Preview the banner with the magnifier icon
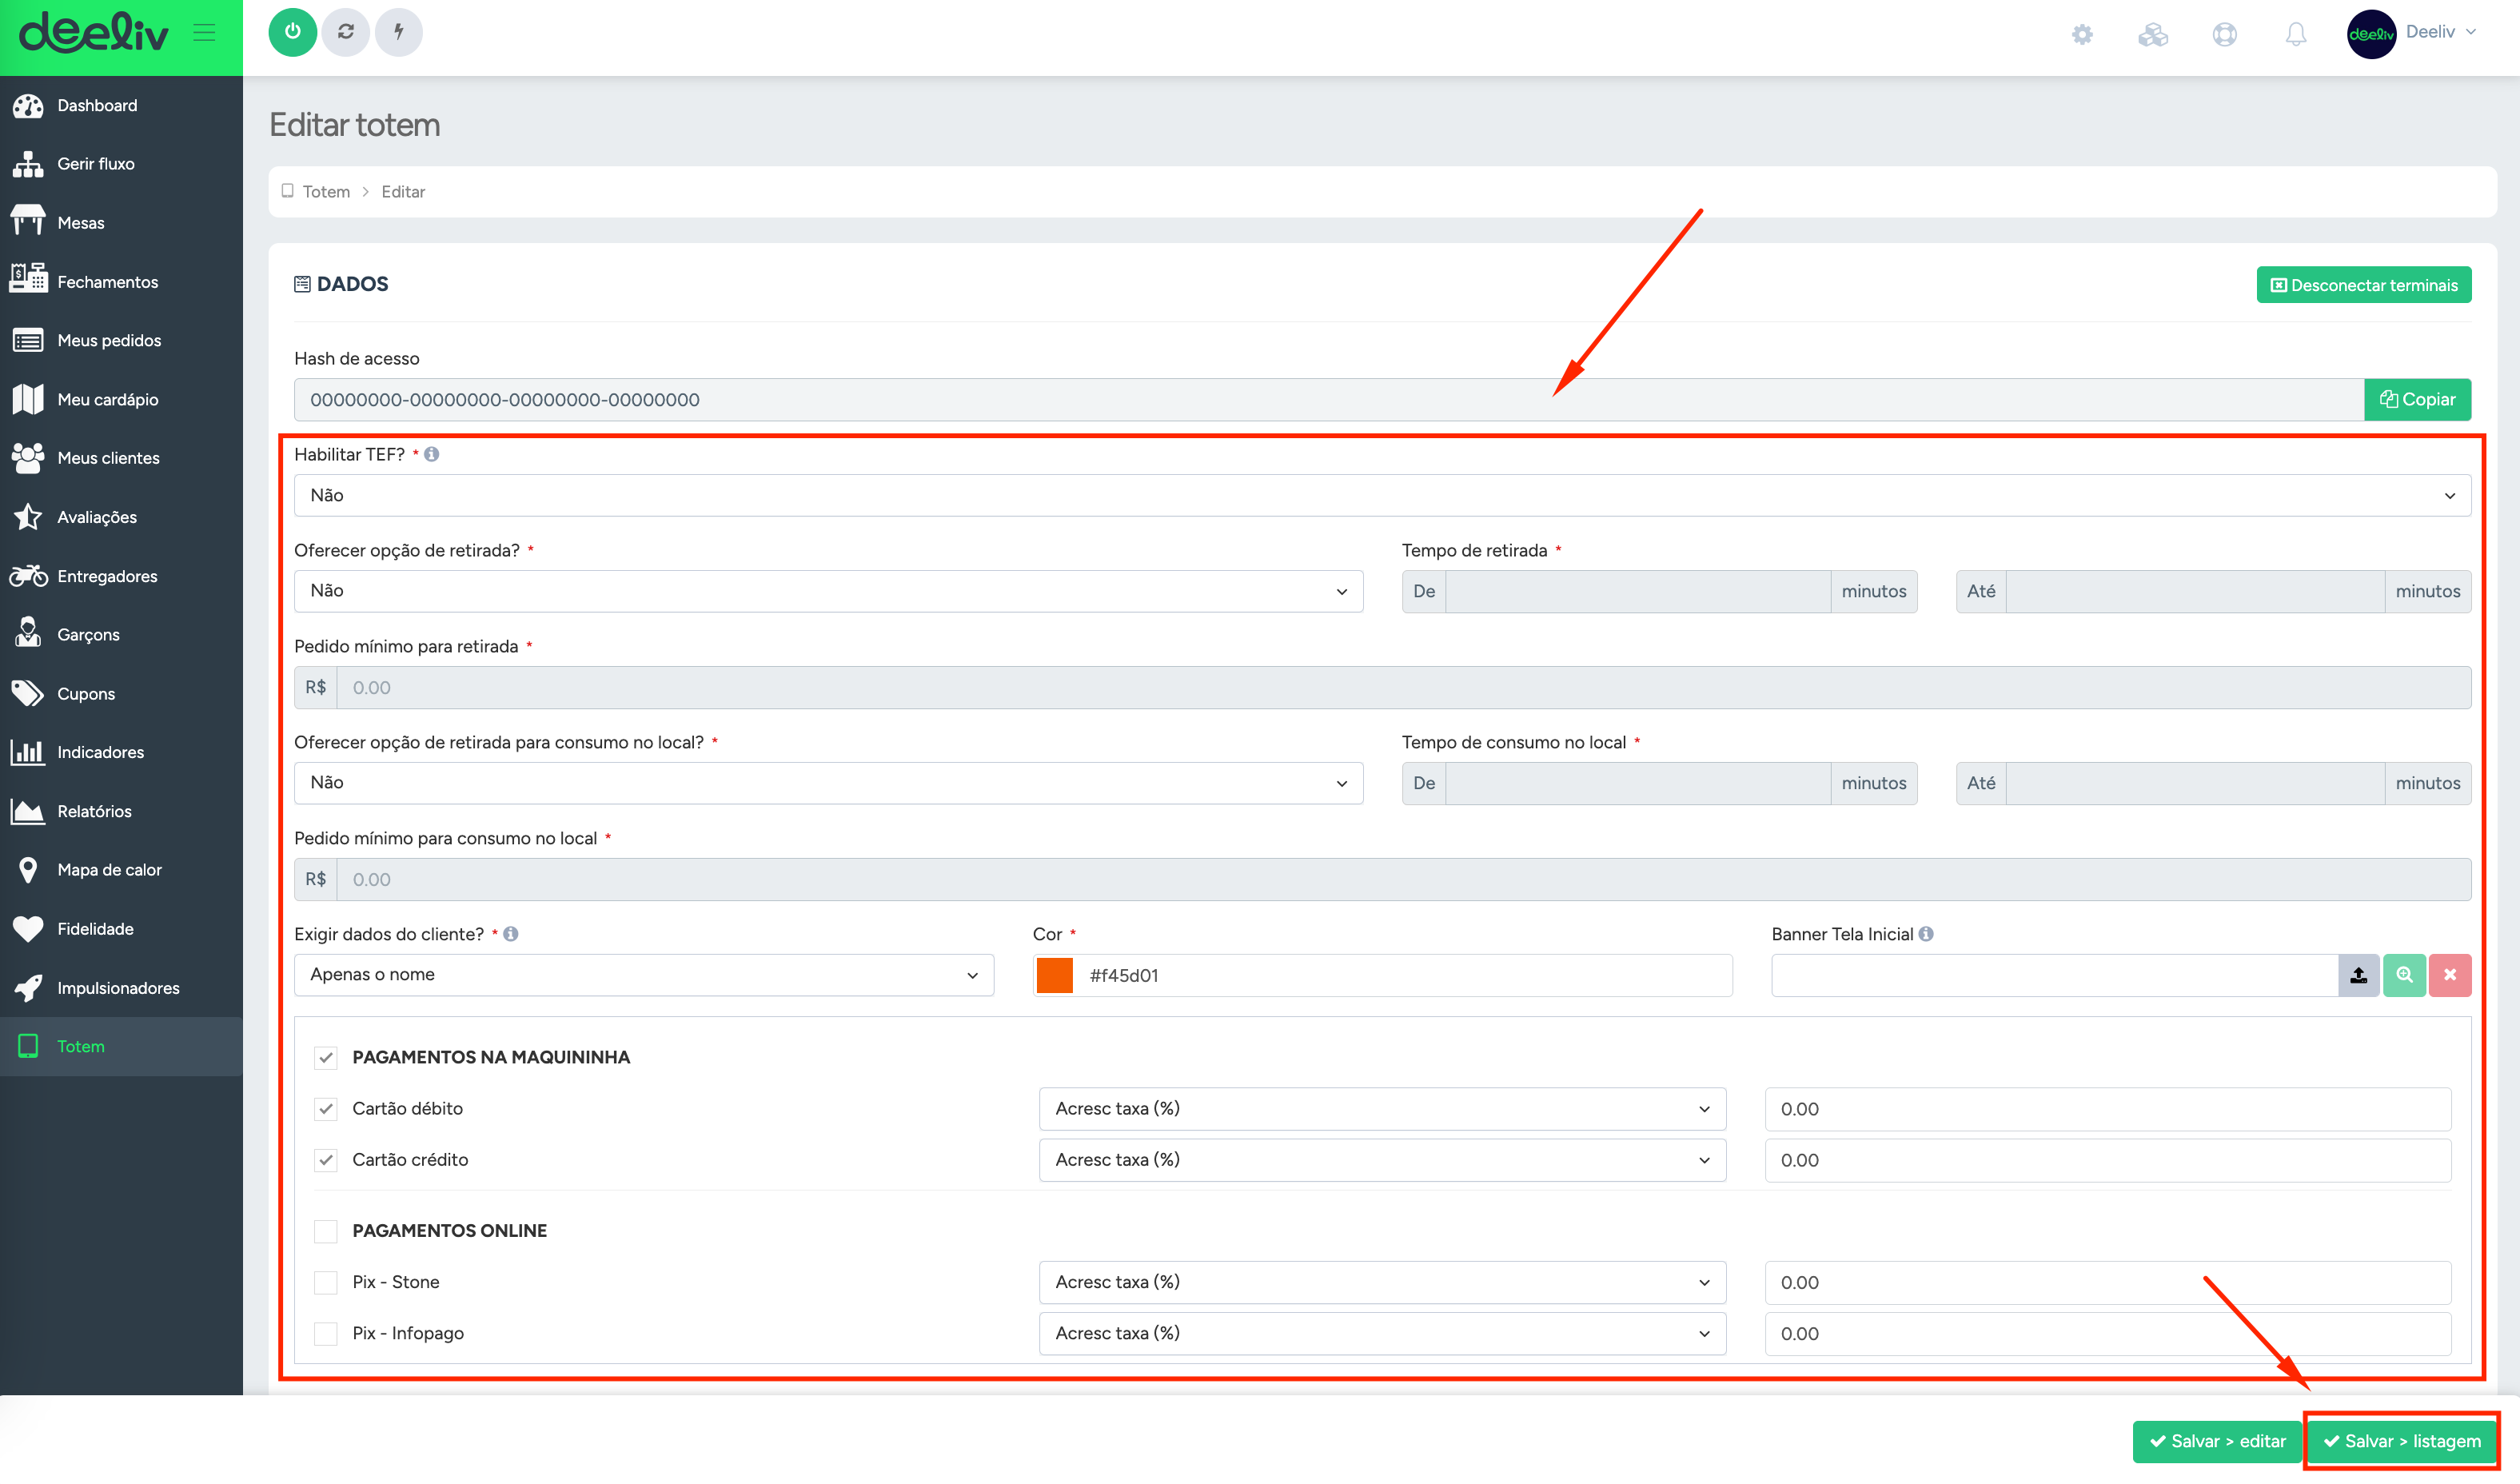 [x=2405, y=975]
